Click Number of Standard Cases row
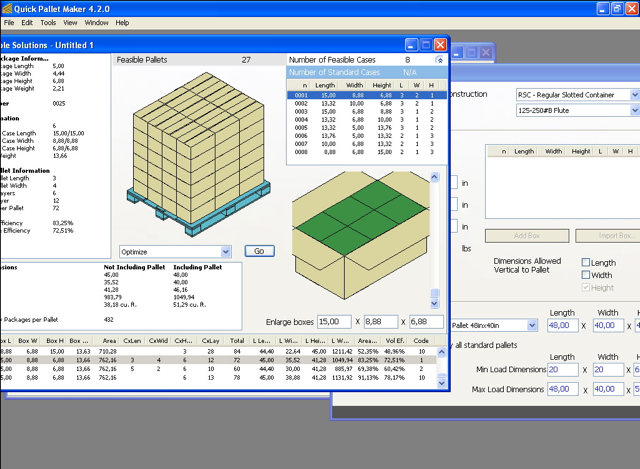This screenshot has height=469, width=640. pyautogui.click(x=367, y=72)
